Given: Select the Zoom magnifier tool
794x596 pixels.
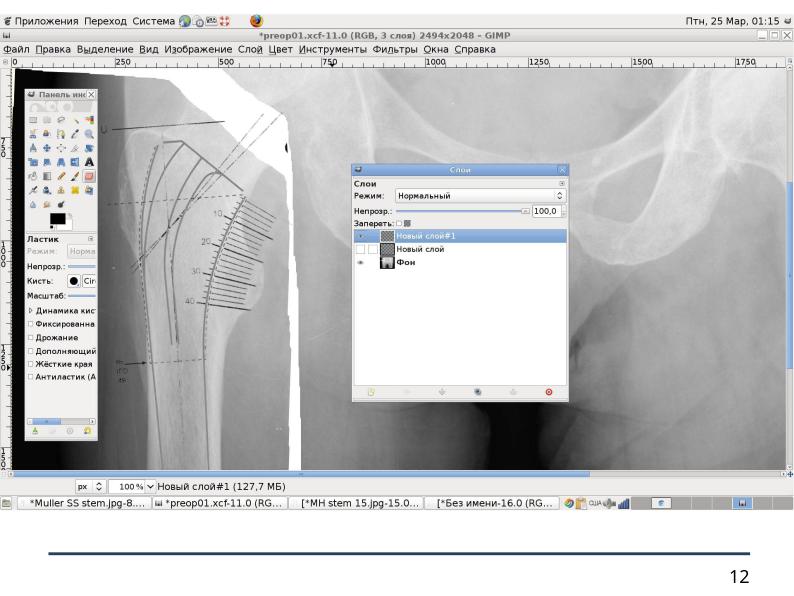Looking at the screenshot, I should (x=89, y=133).
